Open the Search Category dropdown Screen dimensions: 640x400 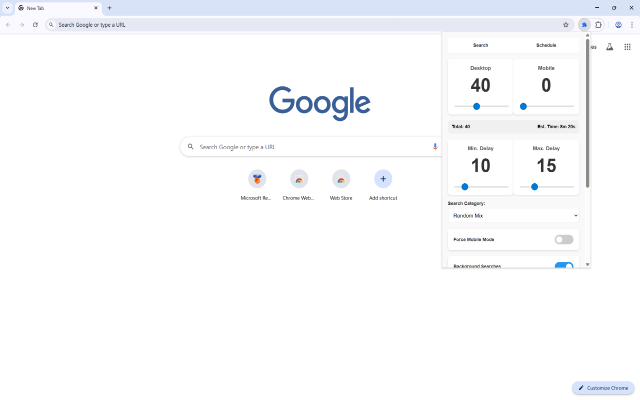point(513,216)
